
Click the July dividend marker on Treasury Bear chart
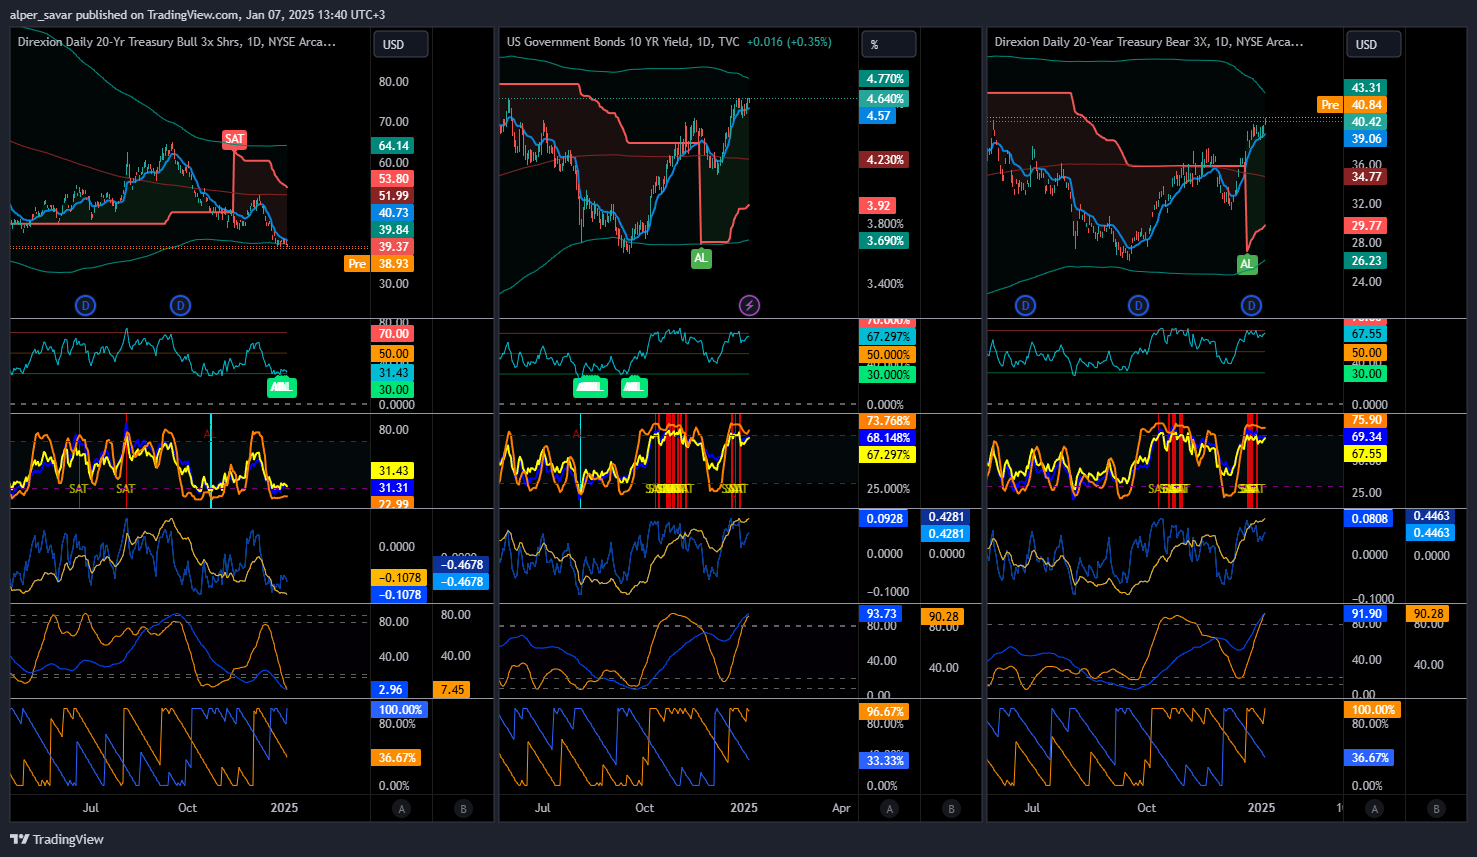[x=1025, y=305]
